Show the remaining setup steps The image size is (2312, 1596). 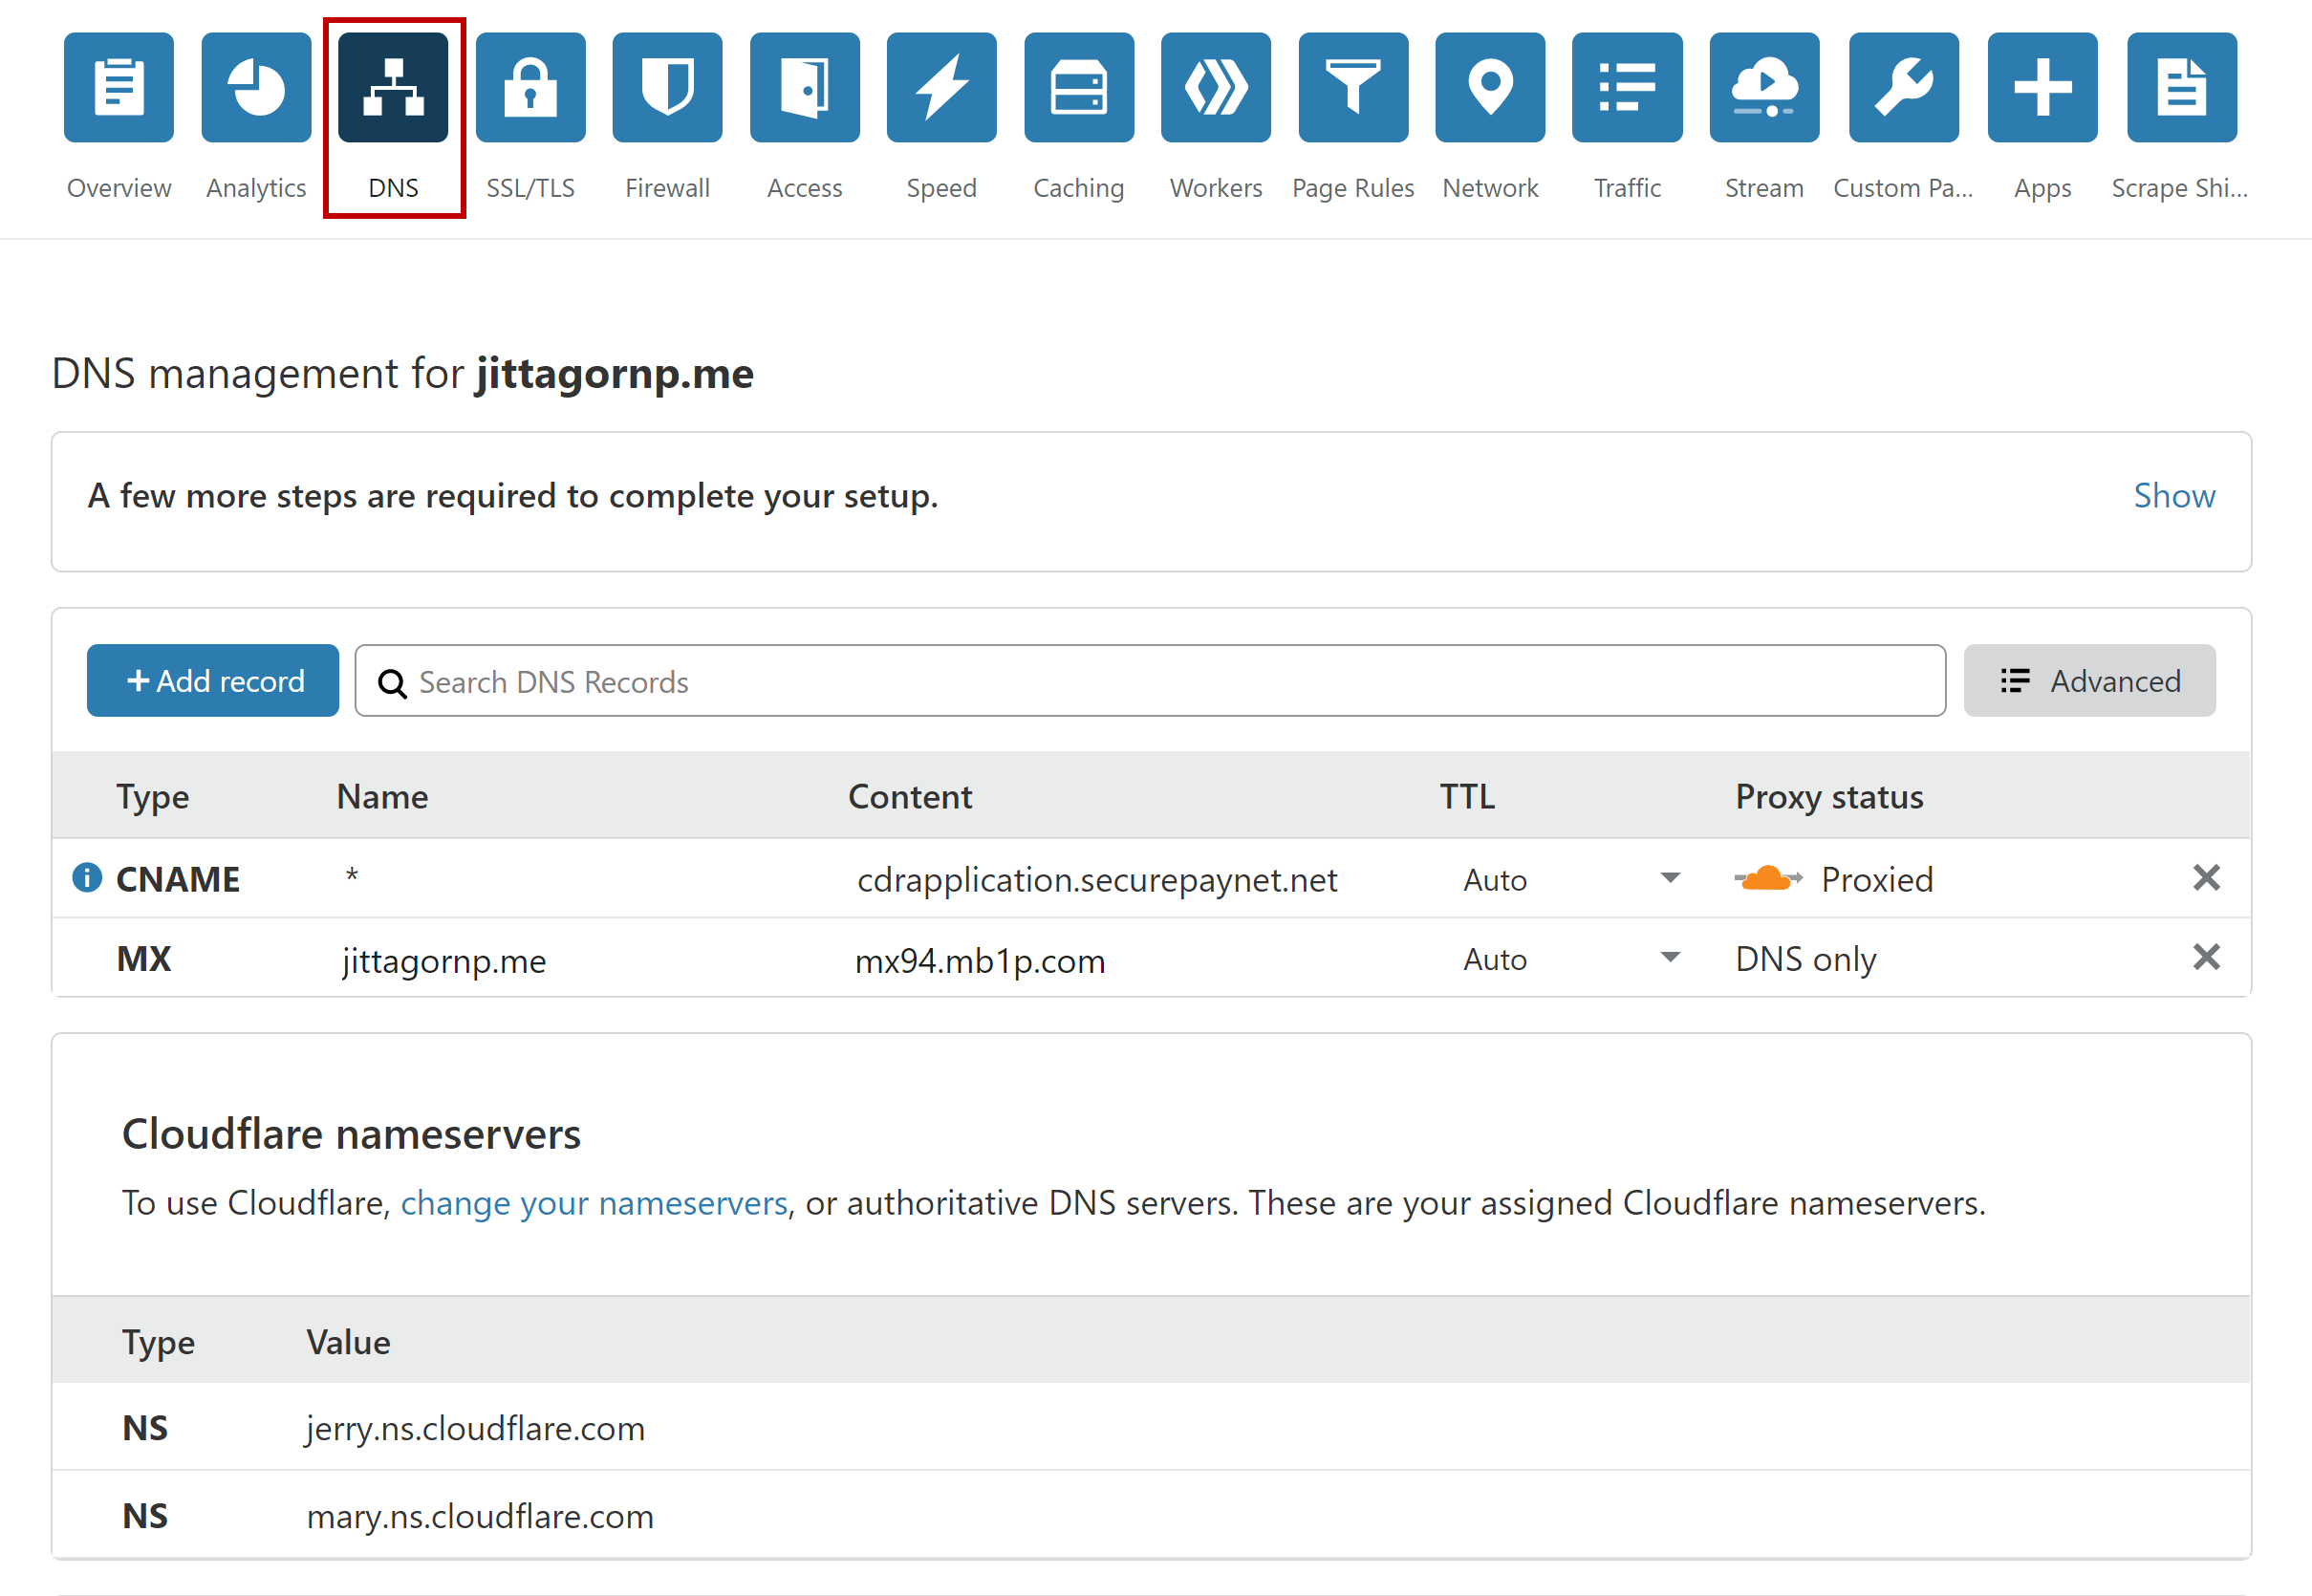pyautogui.click(x=2173, y=496)
